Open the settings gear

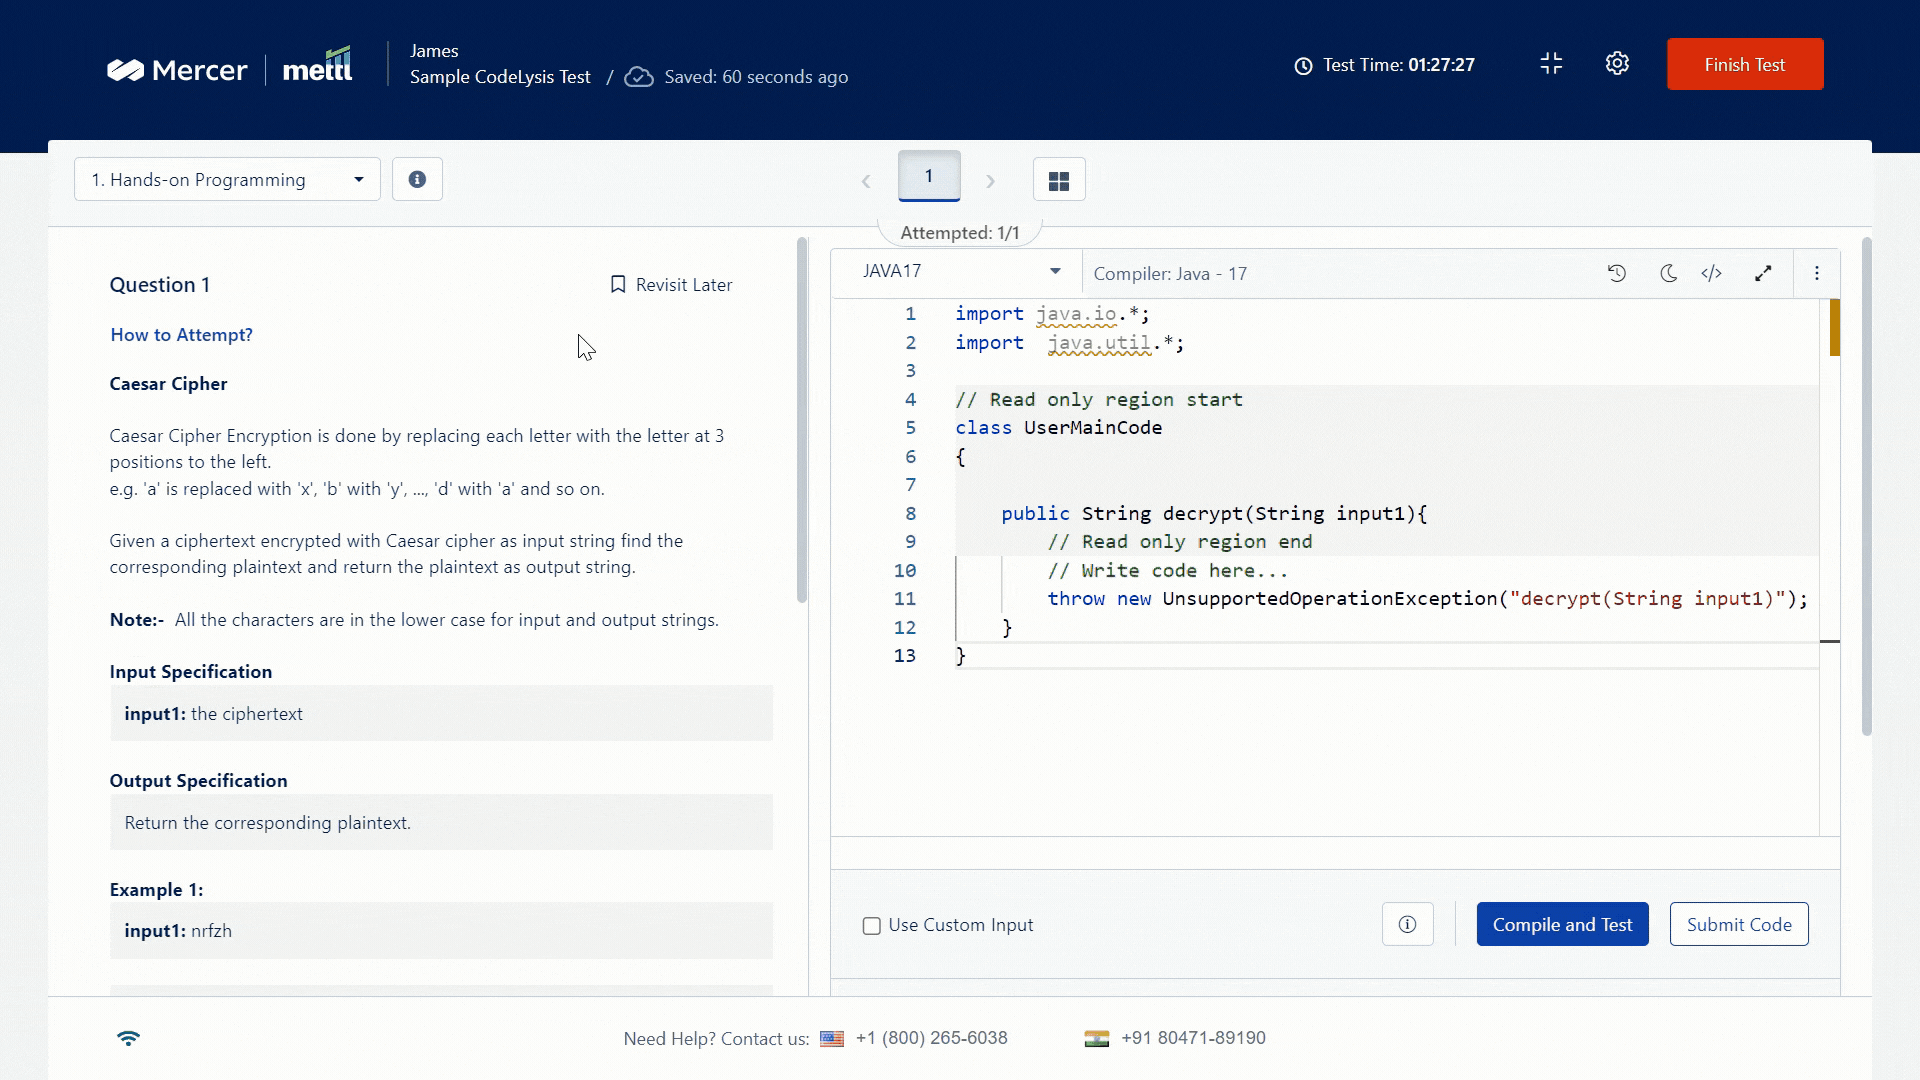(1617, 64)
